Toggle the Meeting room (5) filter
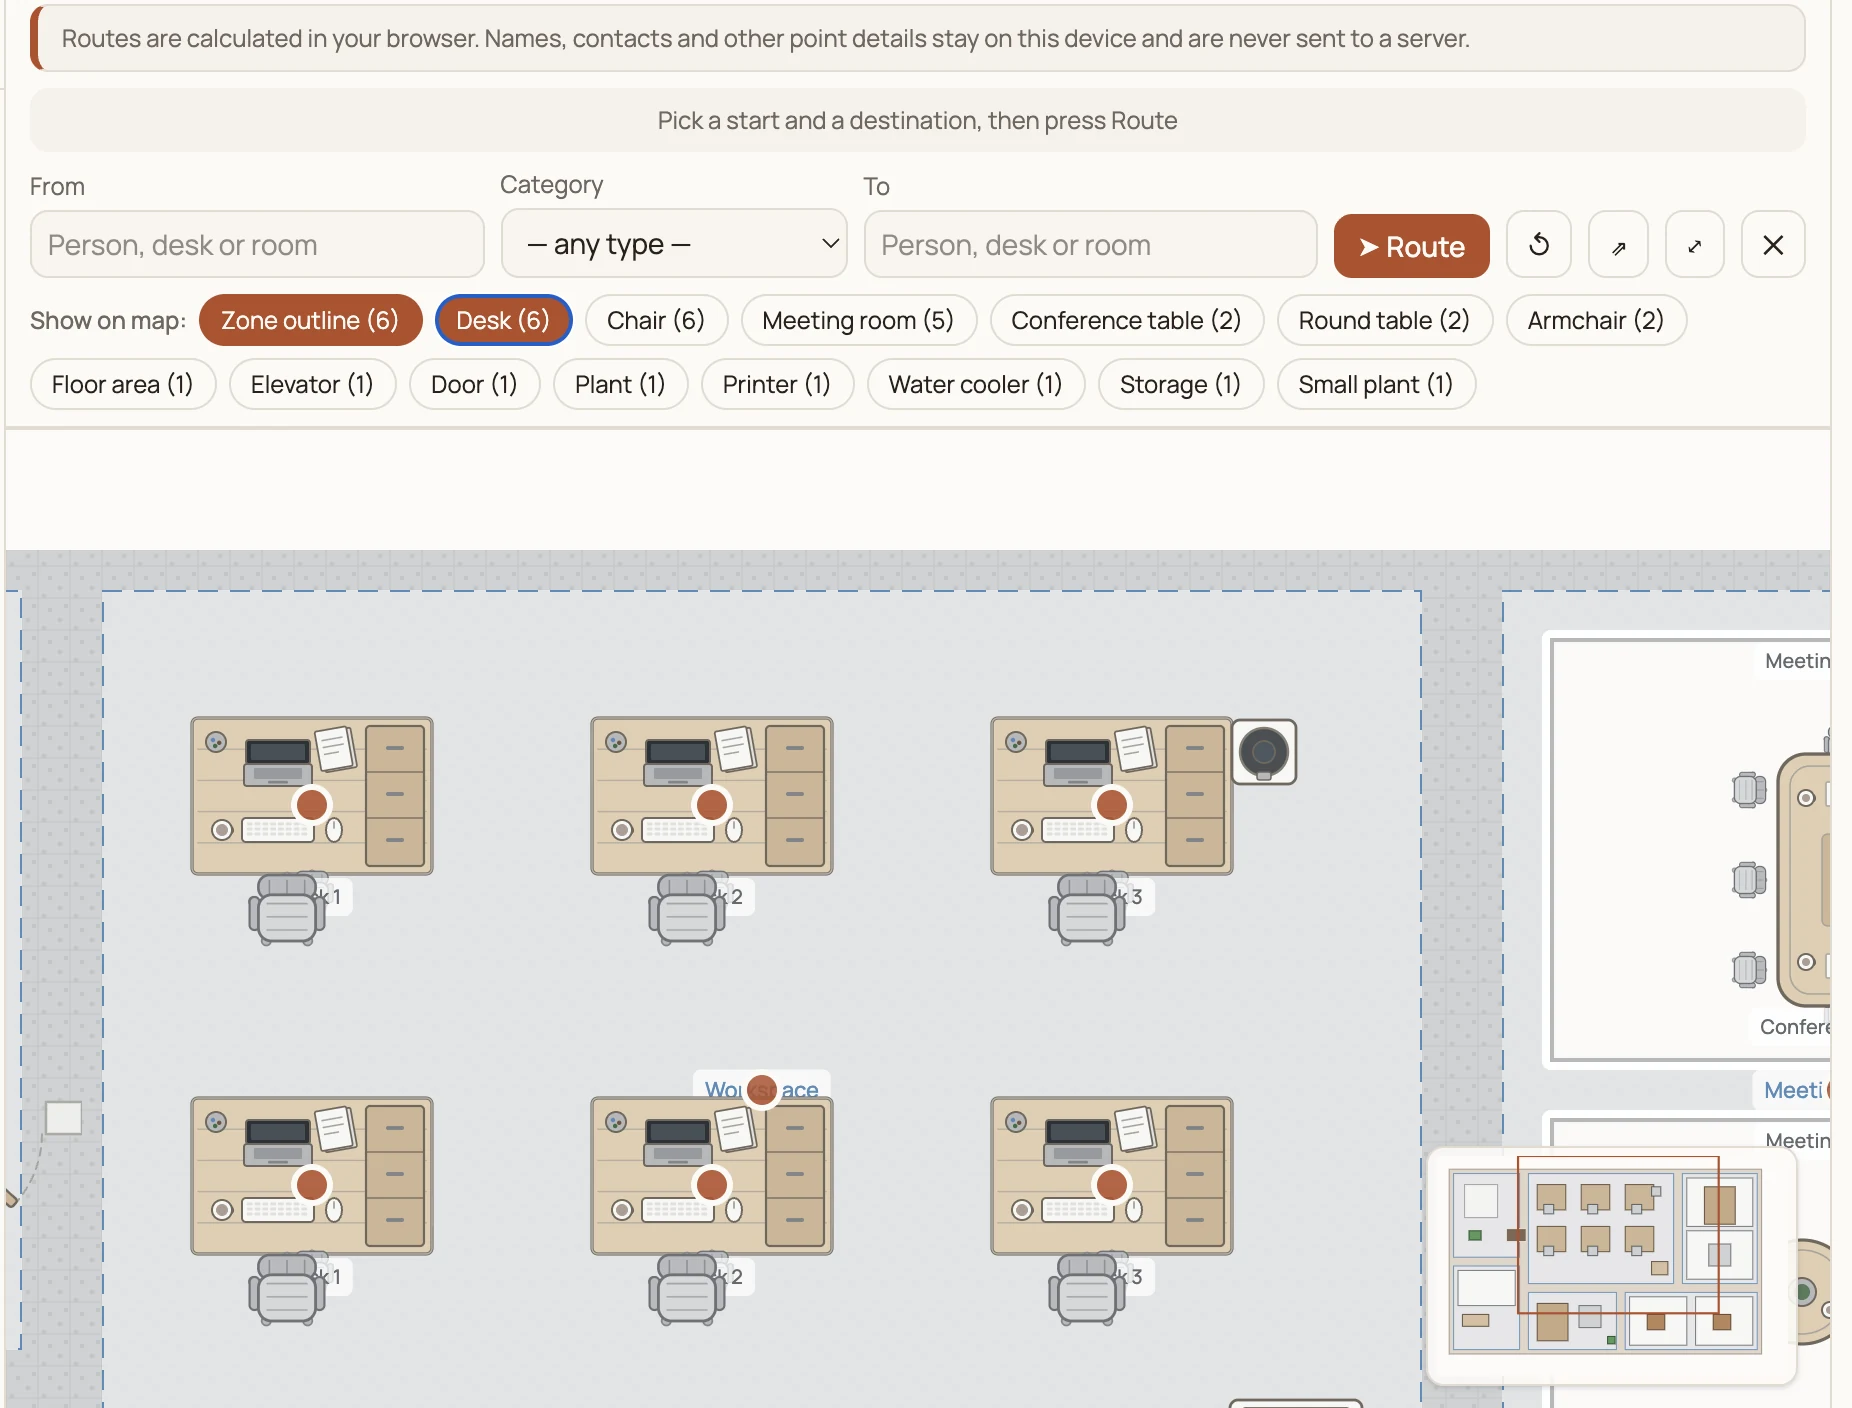The image size is (1852, 1408). [858, 320]
